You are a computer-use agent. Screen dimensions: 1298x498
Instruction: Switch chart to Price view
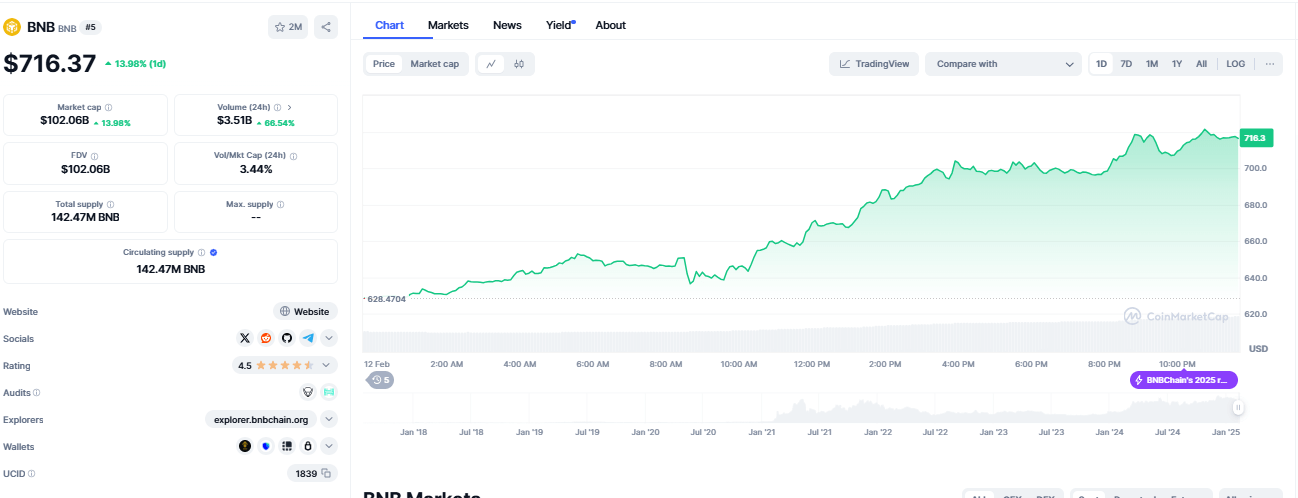(384, 64)
